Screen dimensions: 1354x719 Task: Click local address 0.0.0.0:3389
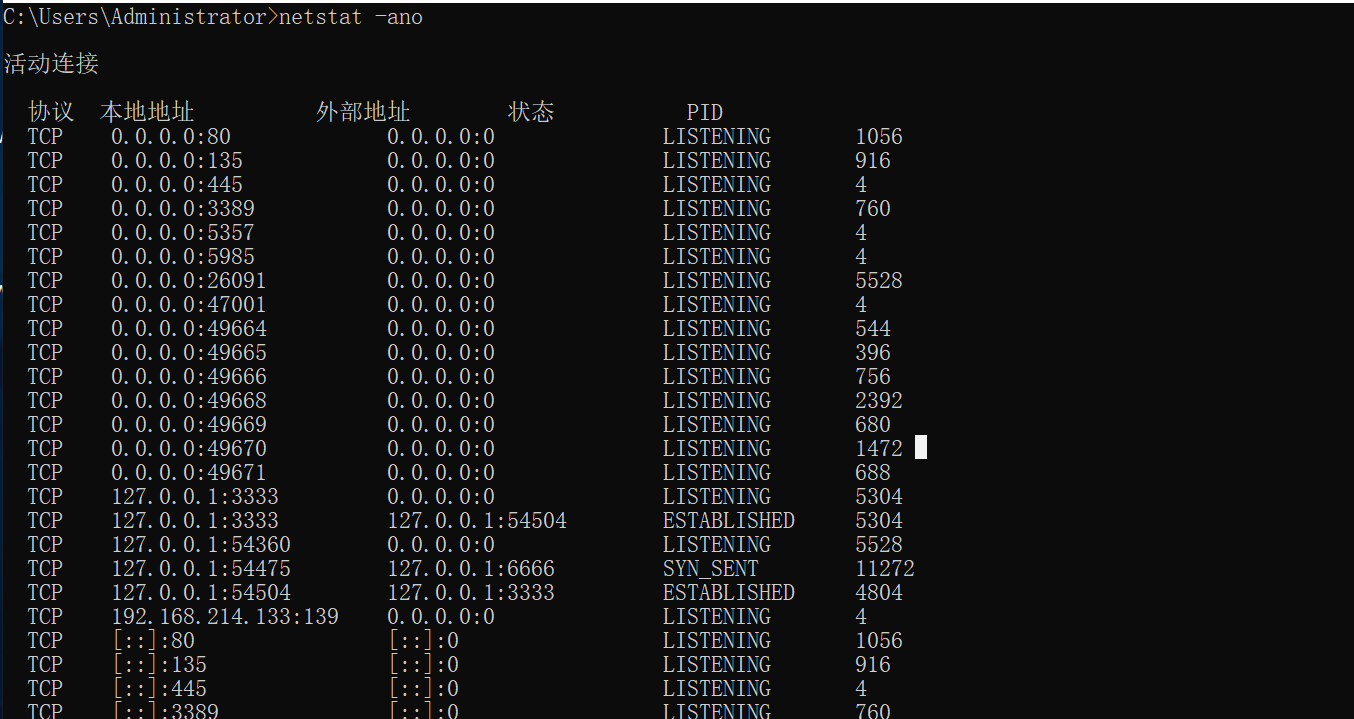[x=182, y=209]
